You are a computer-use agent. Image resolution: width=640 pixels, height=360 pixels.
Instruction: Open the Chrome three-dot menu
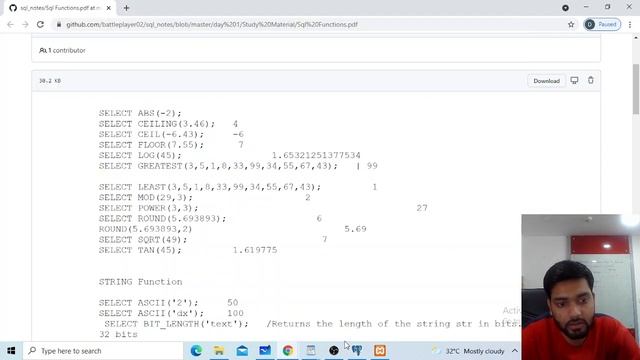pos(630,24)
